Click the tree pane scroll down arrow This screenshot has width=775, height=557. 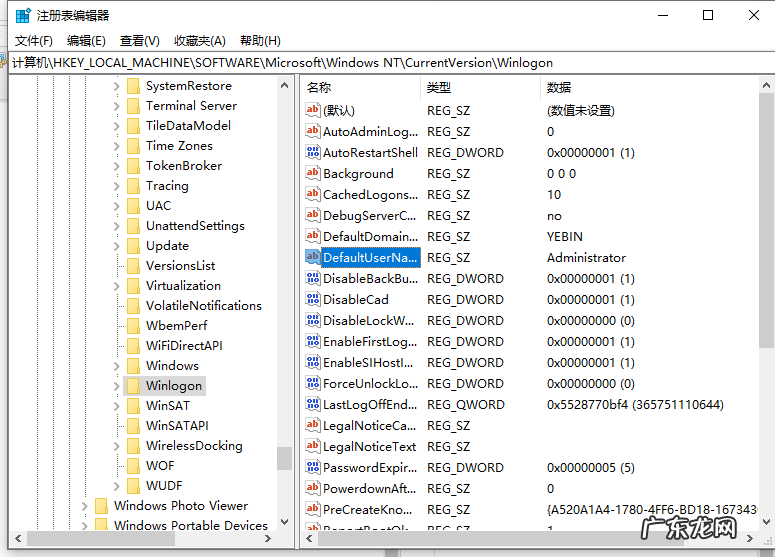284,522
